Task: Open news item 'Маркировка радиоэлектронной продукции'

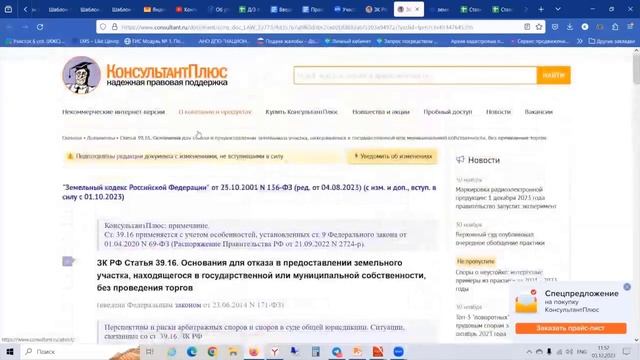Action: click(x=506, y=198)
